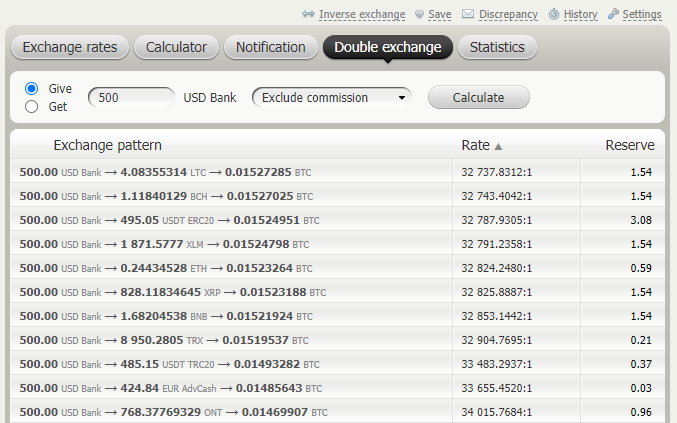This screenshot has height=423, width=677.
Task: Open the Notification tab
Action: (271, 47)
